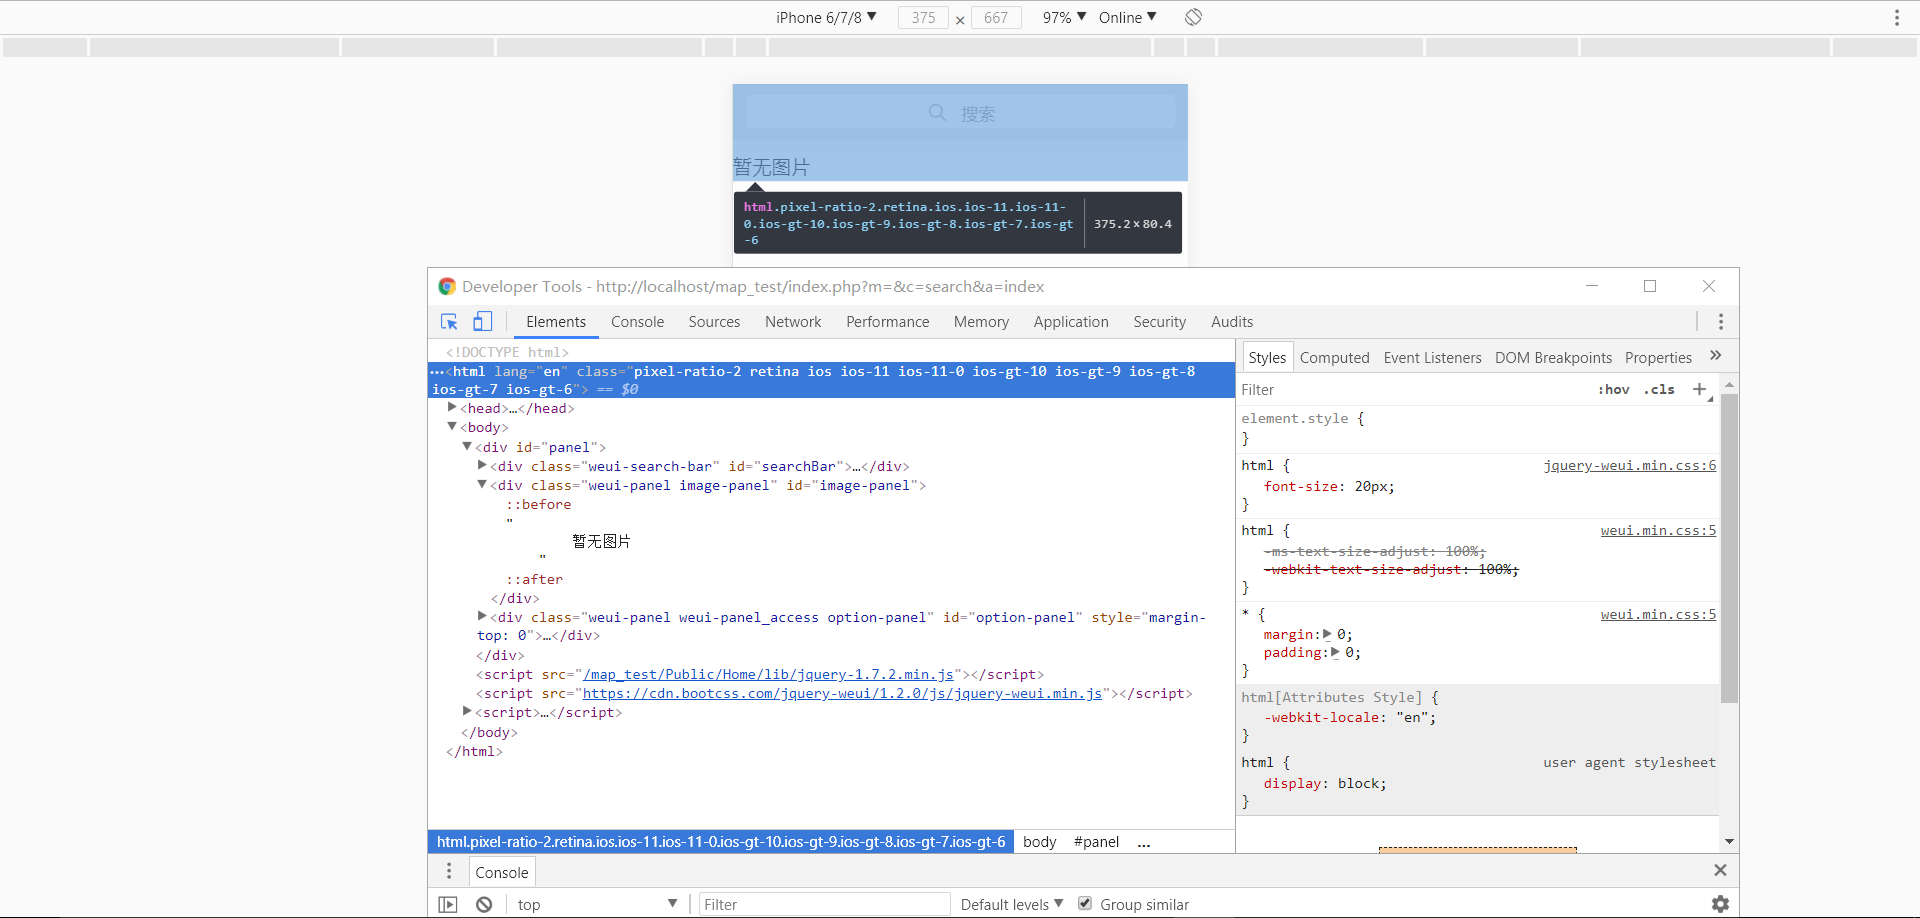Click the 搜索 search bar in preview
The image size is (1920, 918).
pos(960,112)
